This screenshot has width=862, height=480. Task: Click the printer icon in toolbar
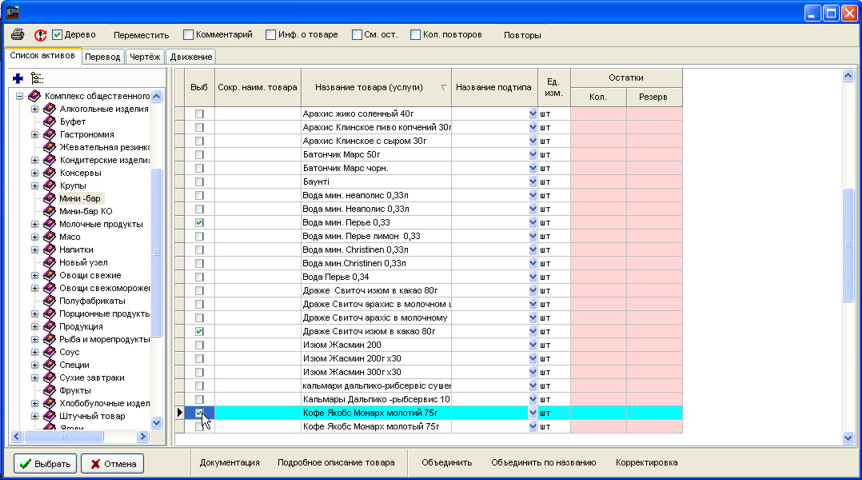(x=17, y=35)
